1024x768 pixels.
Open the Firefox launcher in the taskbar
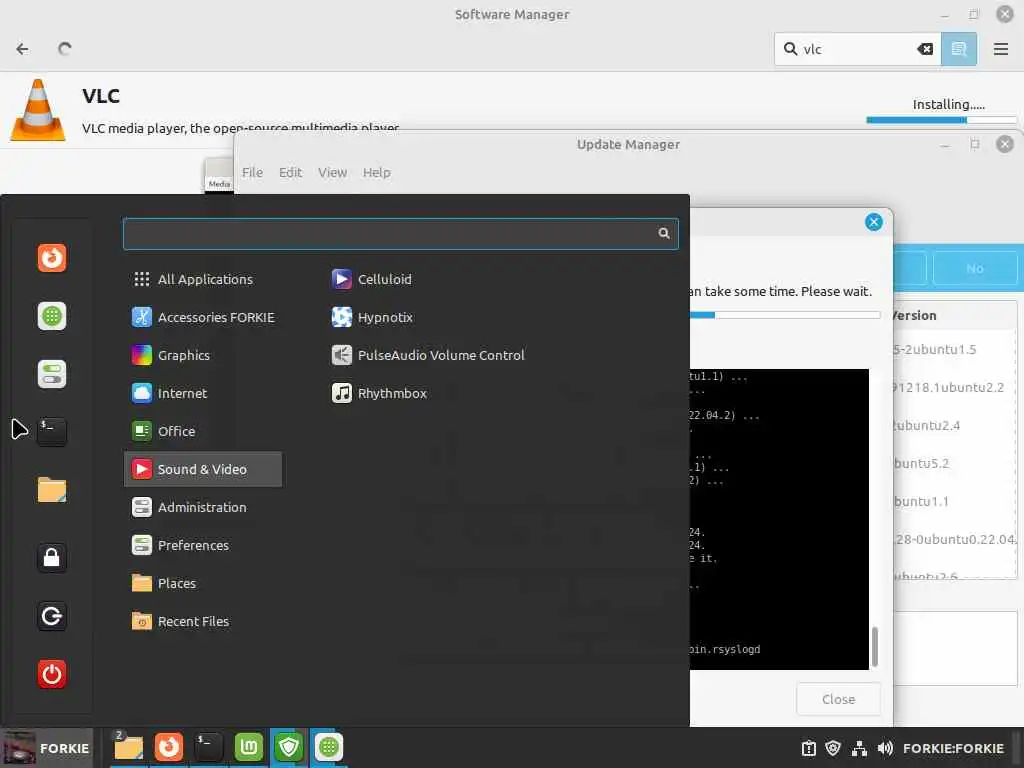click(168, 747)
